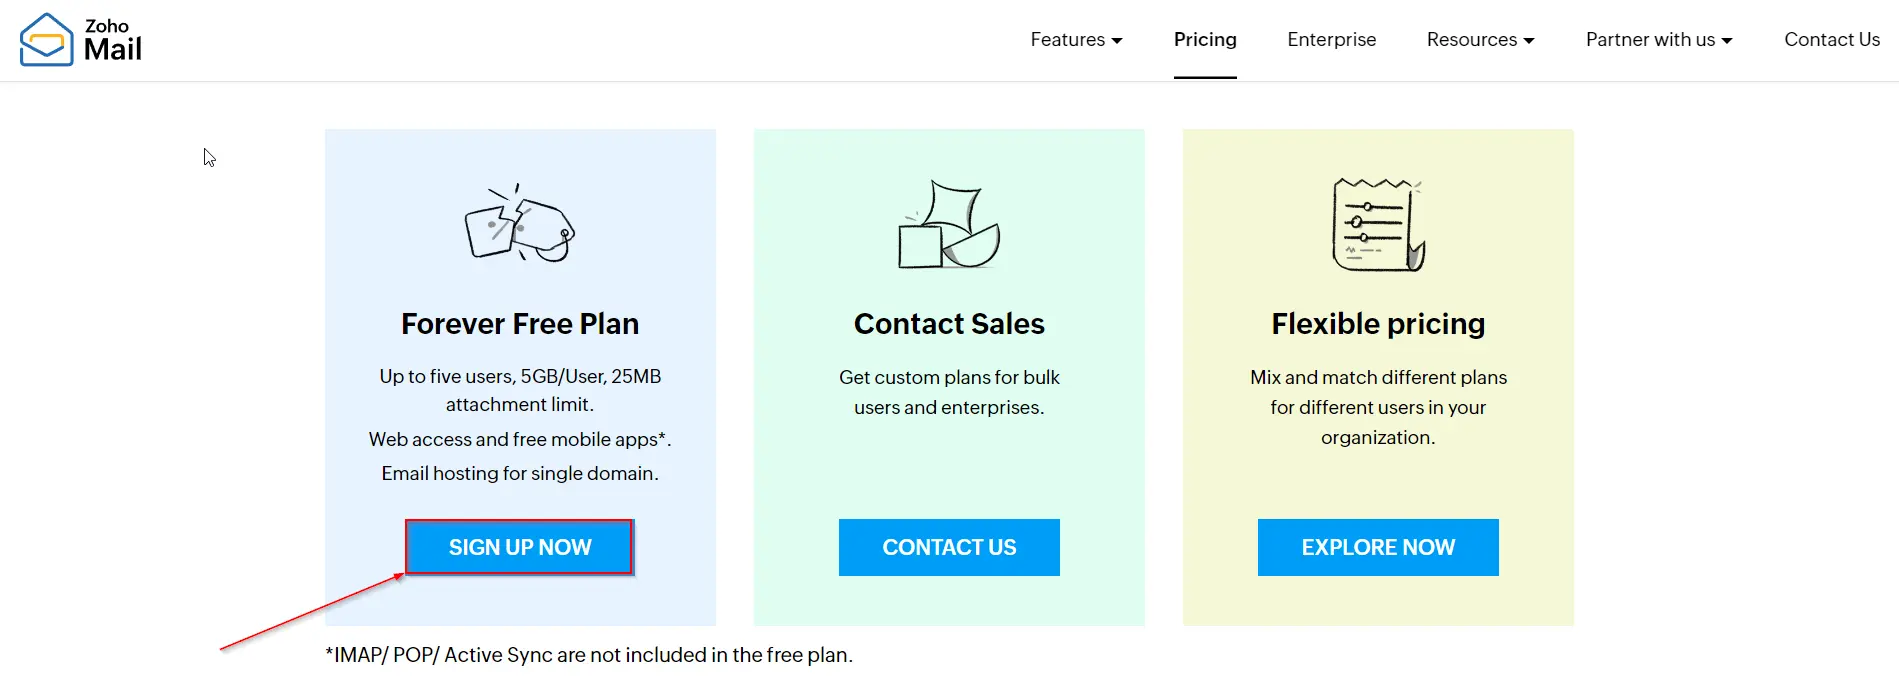
Task: Go to the Enterprise page
Action: (1331, 40)
